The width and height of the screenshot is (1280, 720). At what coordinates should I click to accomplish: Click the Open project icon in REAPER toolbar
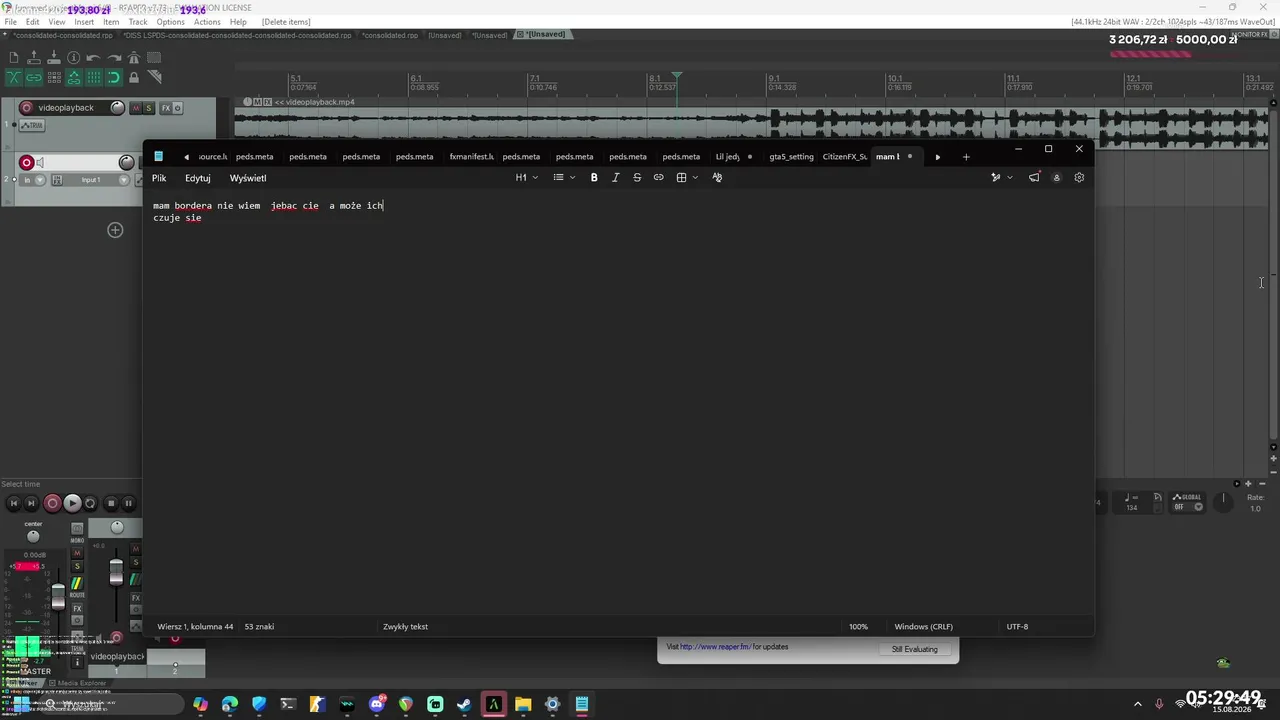tap(34, 58)
